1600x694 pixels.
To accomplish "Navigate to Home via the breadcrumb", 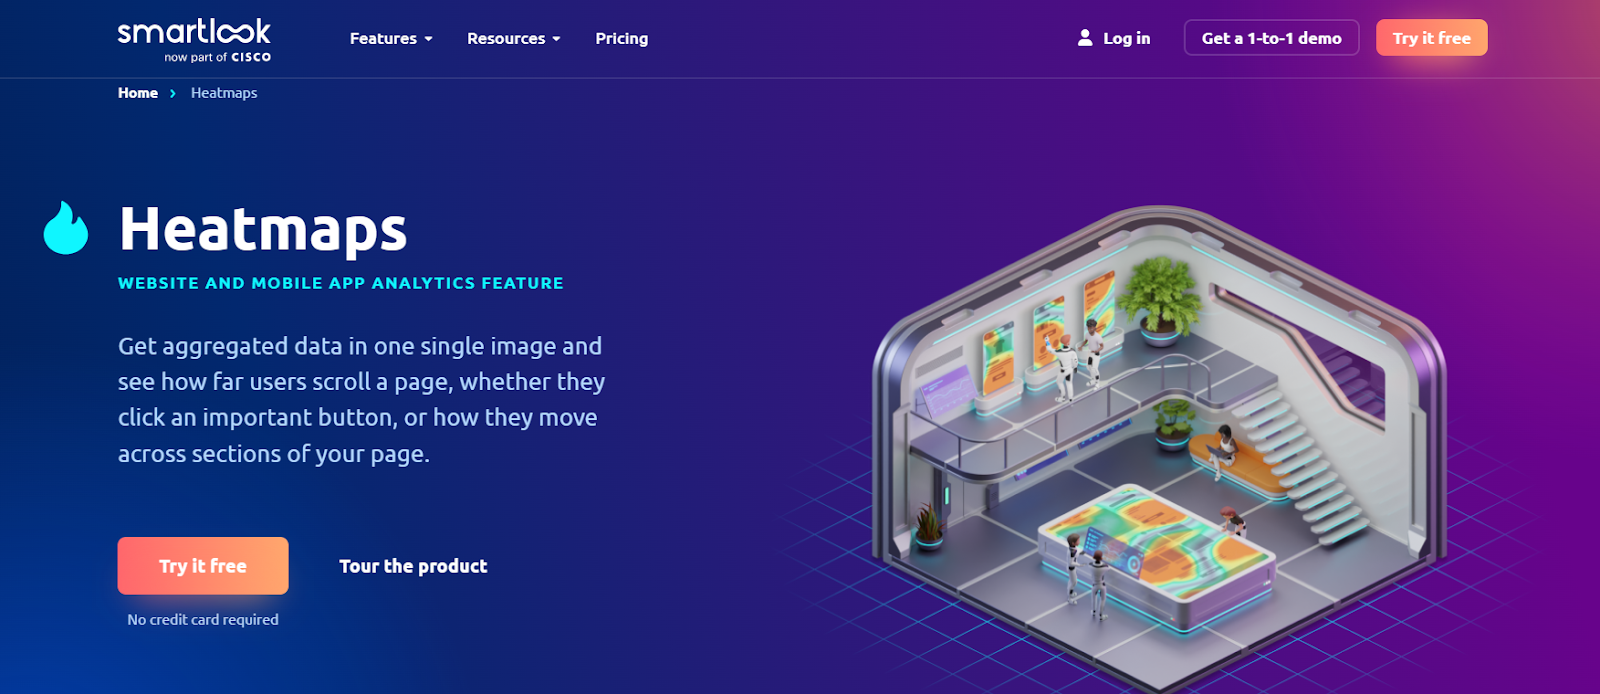I will [x=138, y=93].
